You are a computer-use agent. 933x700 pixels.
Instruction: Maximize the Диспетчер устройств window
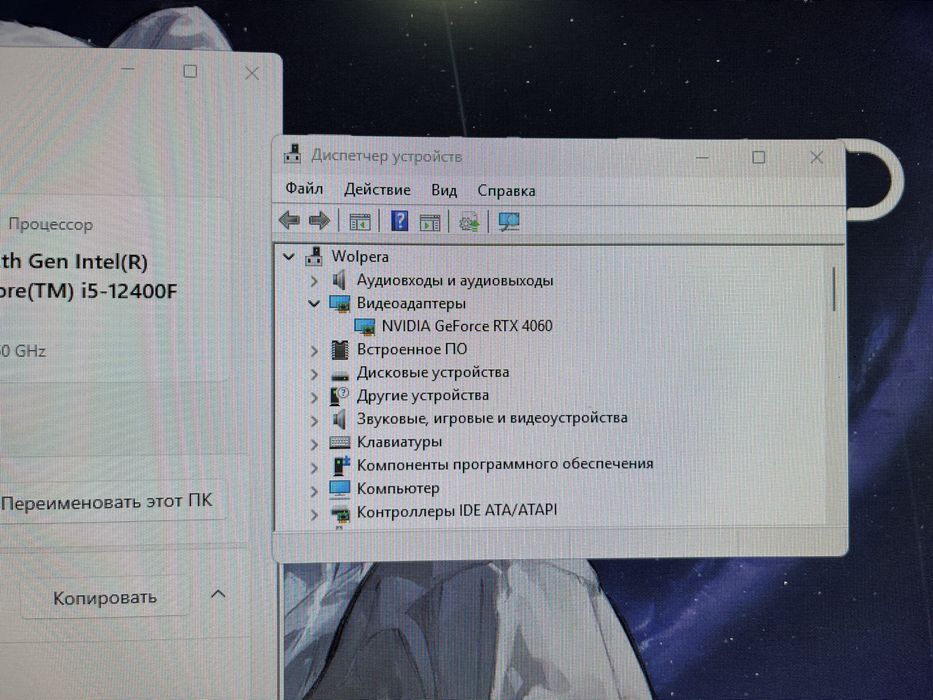coord(759,157)
